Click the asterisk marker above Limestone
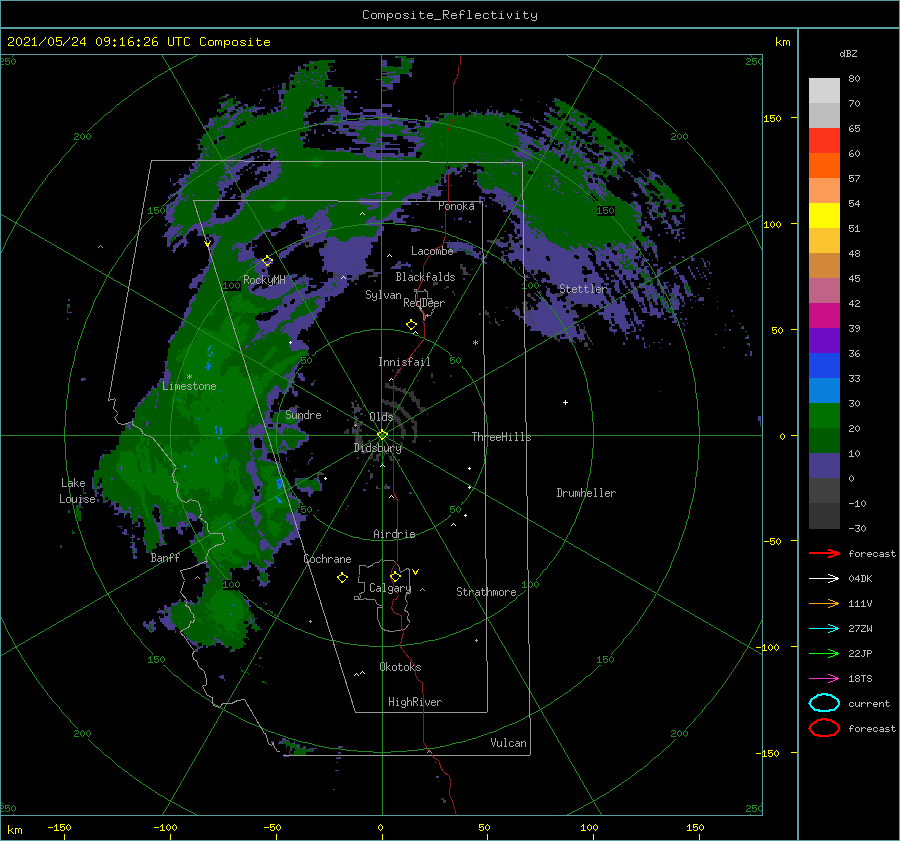The image size is (900, 841). [x=189, y=377]
